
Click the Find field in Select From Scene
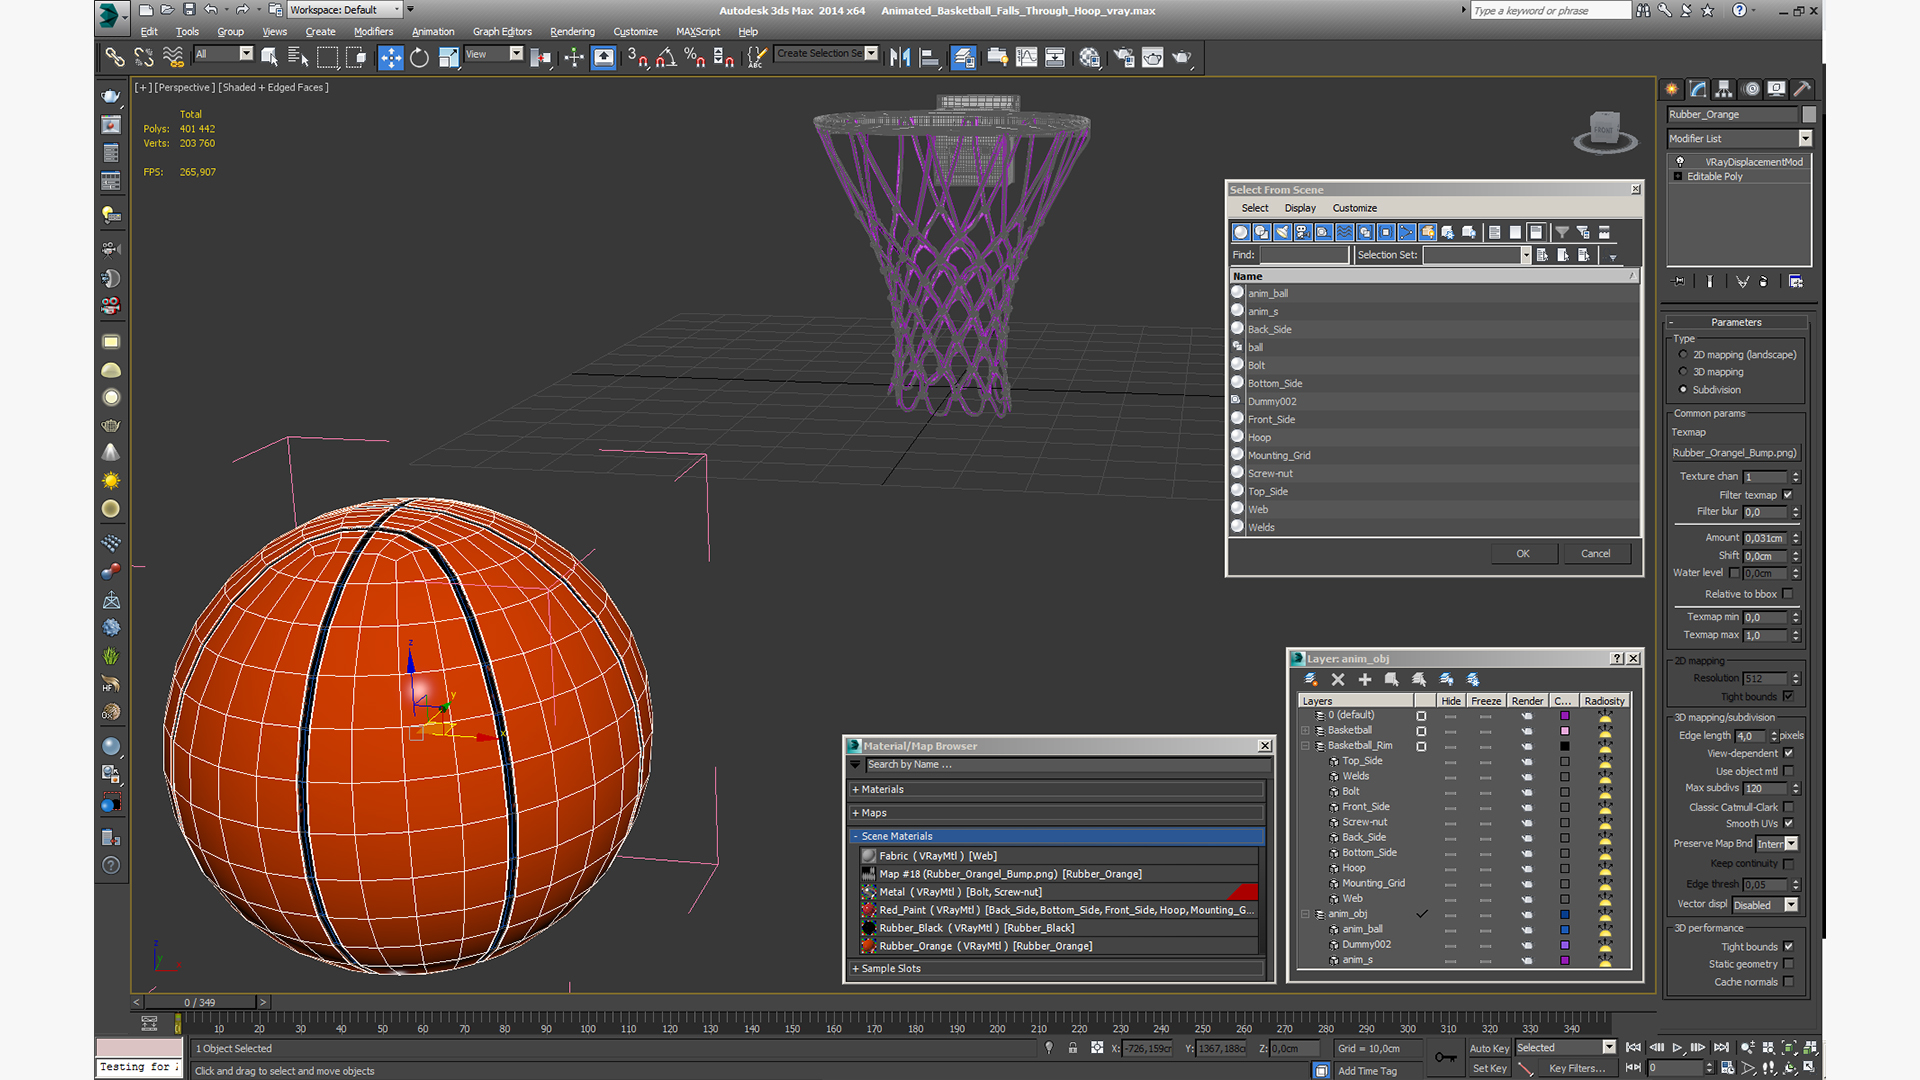click(x=1304, y=255)
